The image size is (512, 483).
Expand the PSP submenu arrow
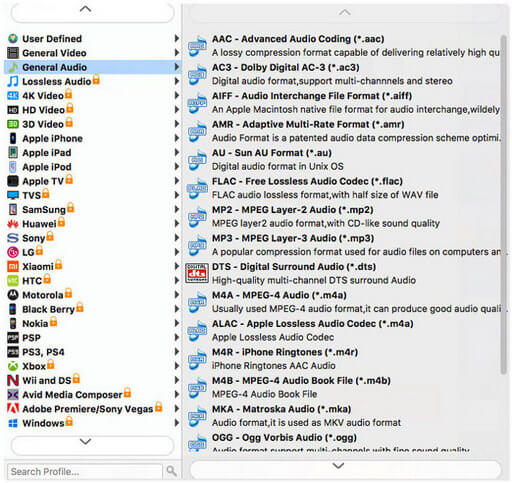(x=177, y=337)
